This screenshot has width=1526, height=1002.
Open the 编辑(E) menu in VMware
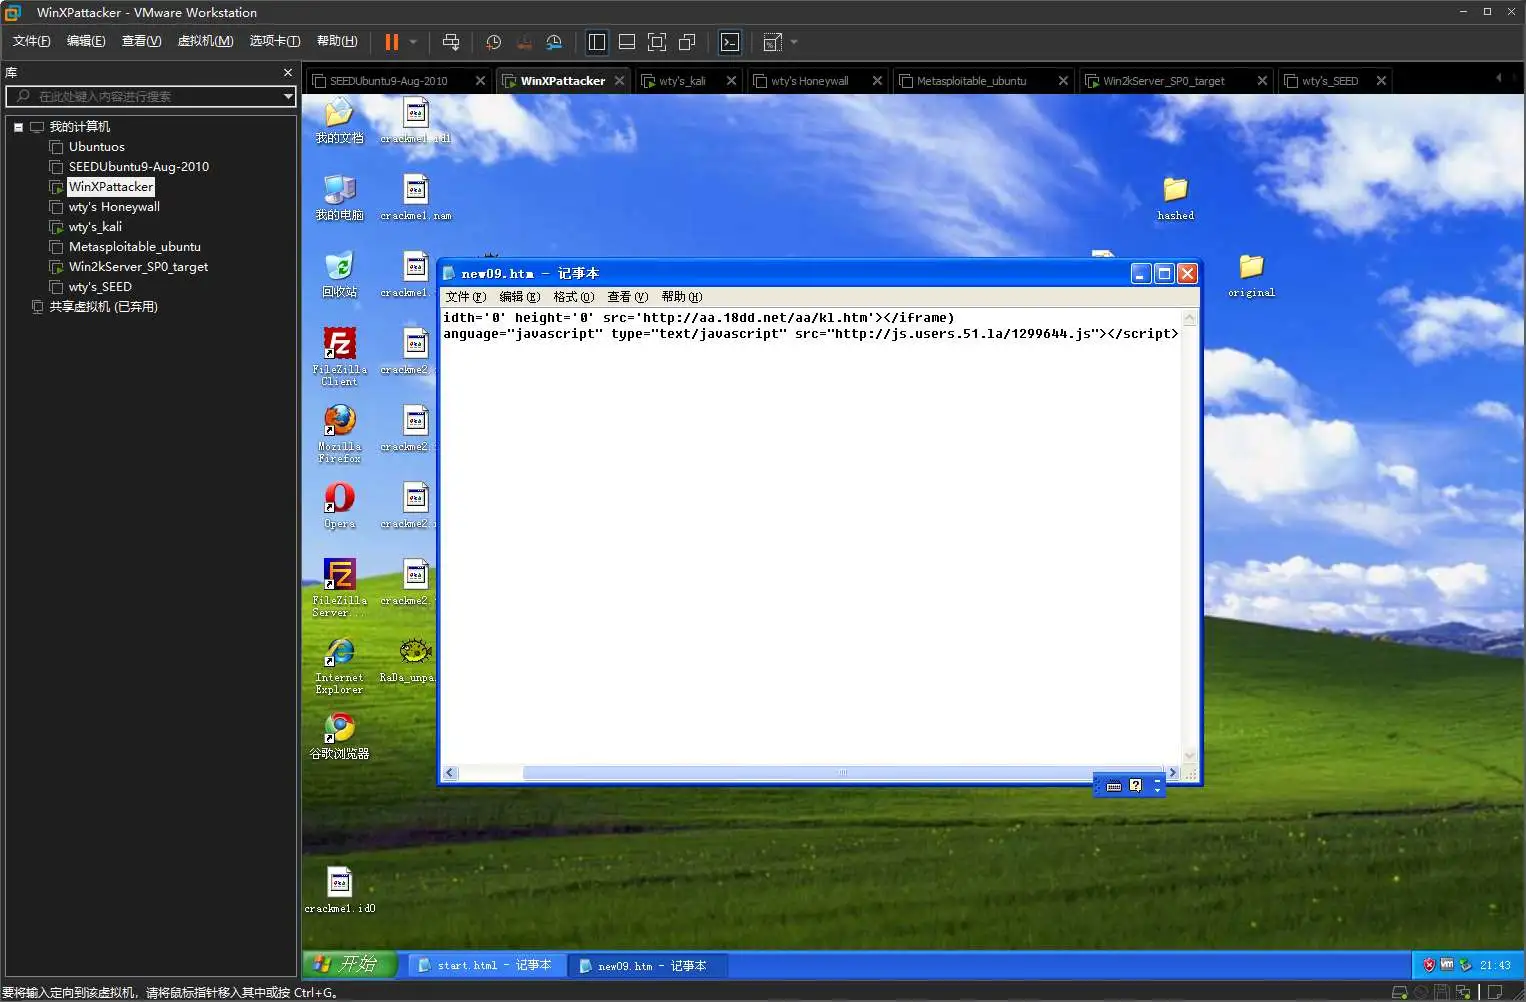pos(86,41)
